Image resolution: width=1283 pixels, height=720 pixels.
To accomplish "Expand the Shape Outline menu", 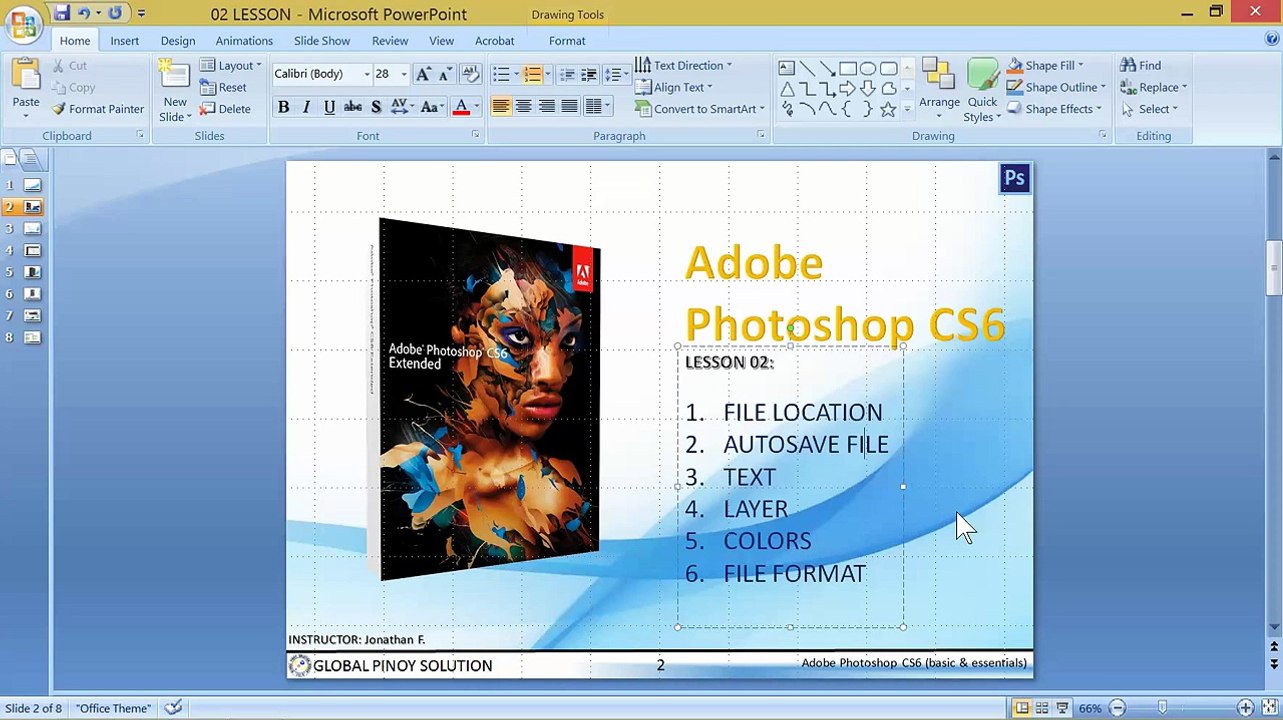I will point(1056,87).
